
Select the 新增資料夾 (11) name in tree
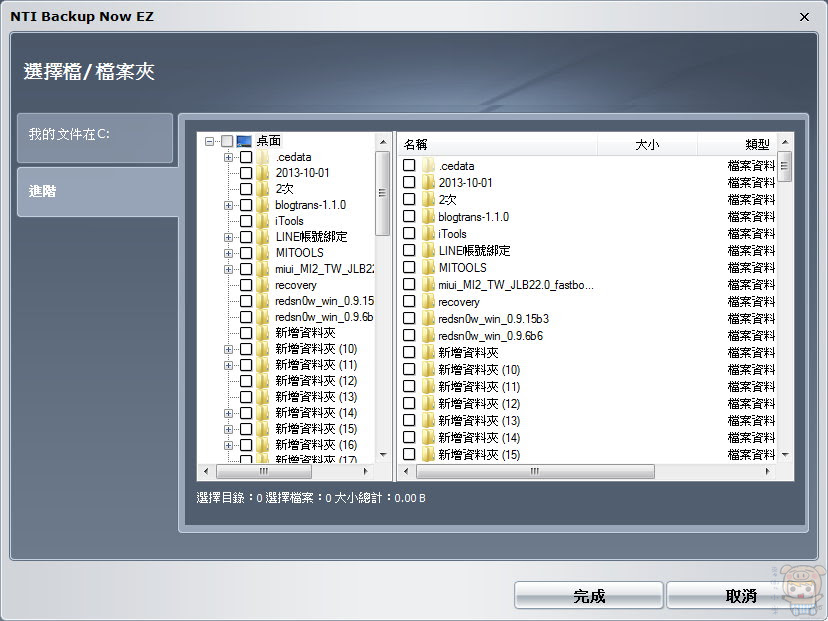[316, 365]
